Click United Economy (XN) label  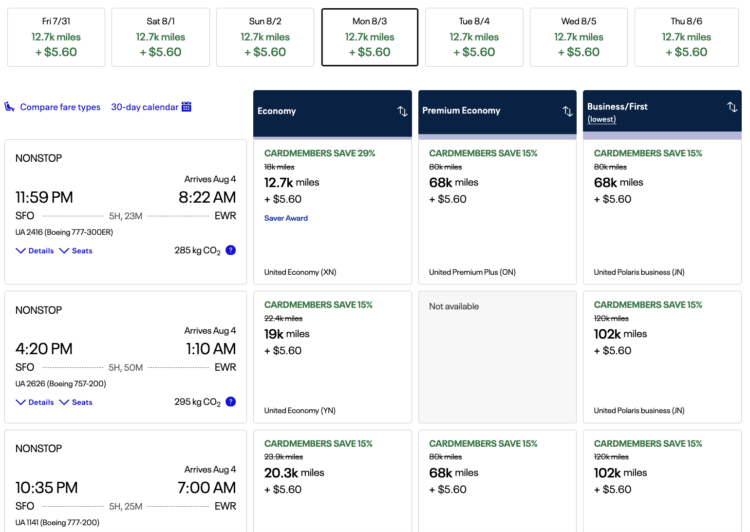coord(300,272)
